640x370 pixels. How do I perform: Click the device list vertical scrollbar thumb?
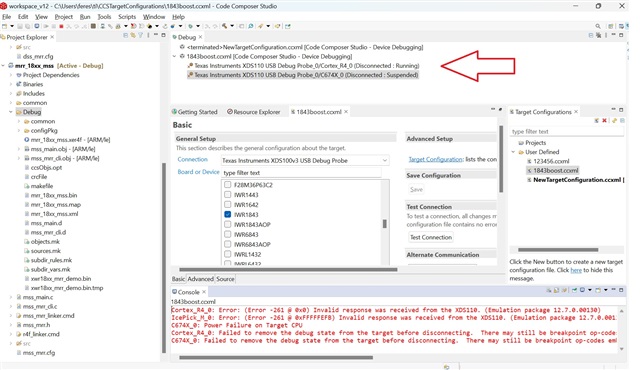pyautogui.click(x=384, y=224)
